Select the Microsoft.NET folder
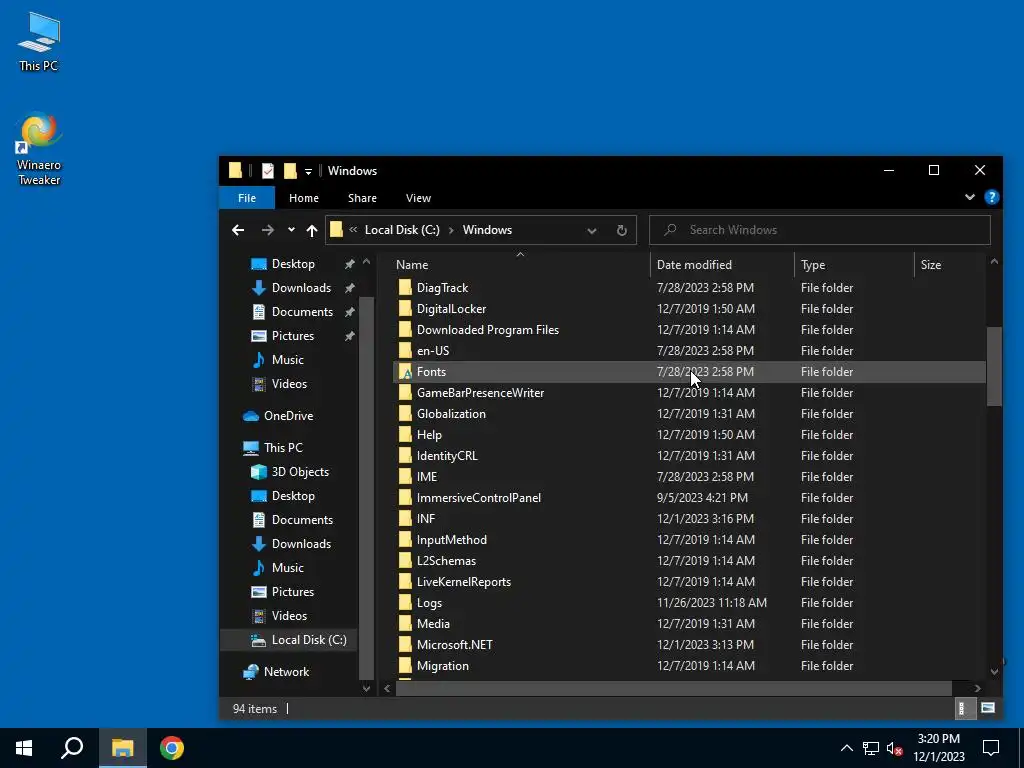This screenshot has height=768, width=1024. point(455,645)
